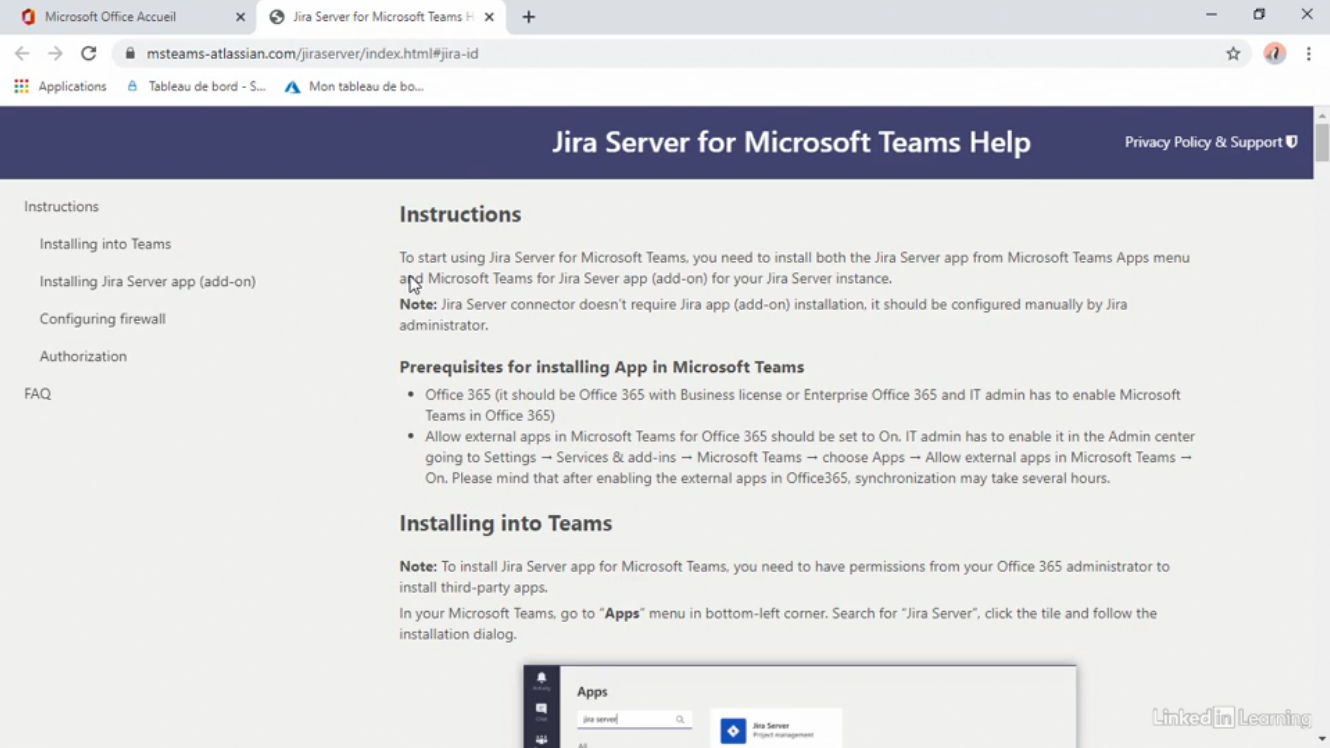Go forward to next page

(55, 54)
